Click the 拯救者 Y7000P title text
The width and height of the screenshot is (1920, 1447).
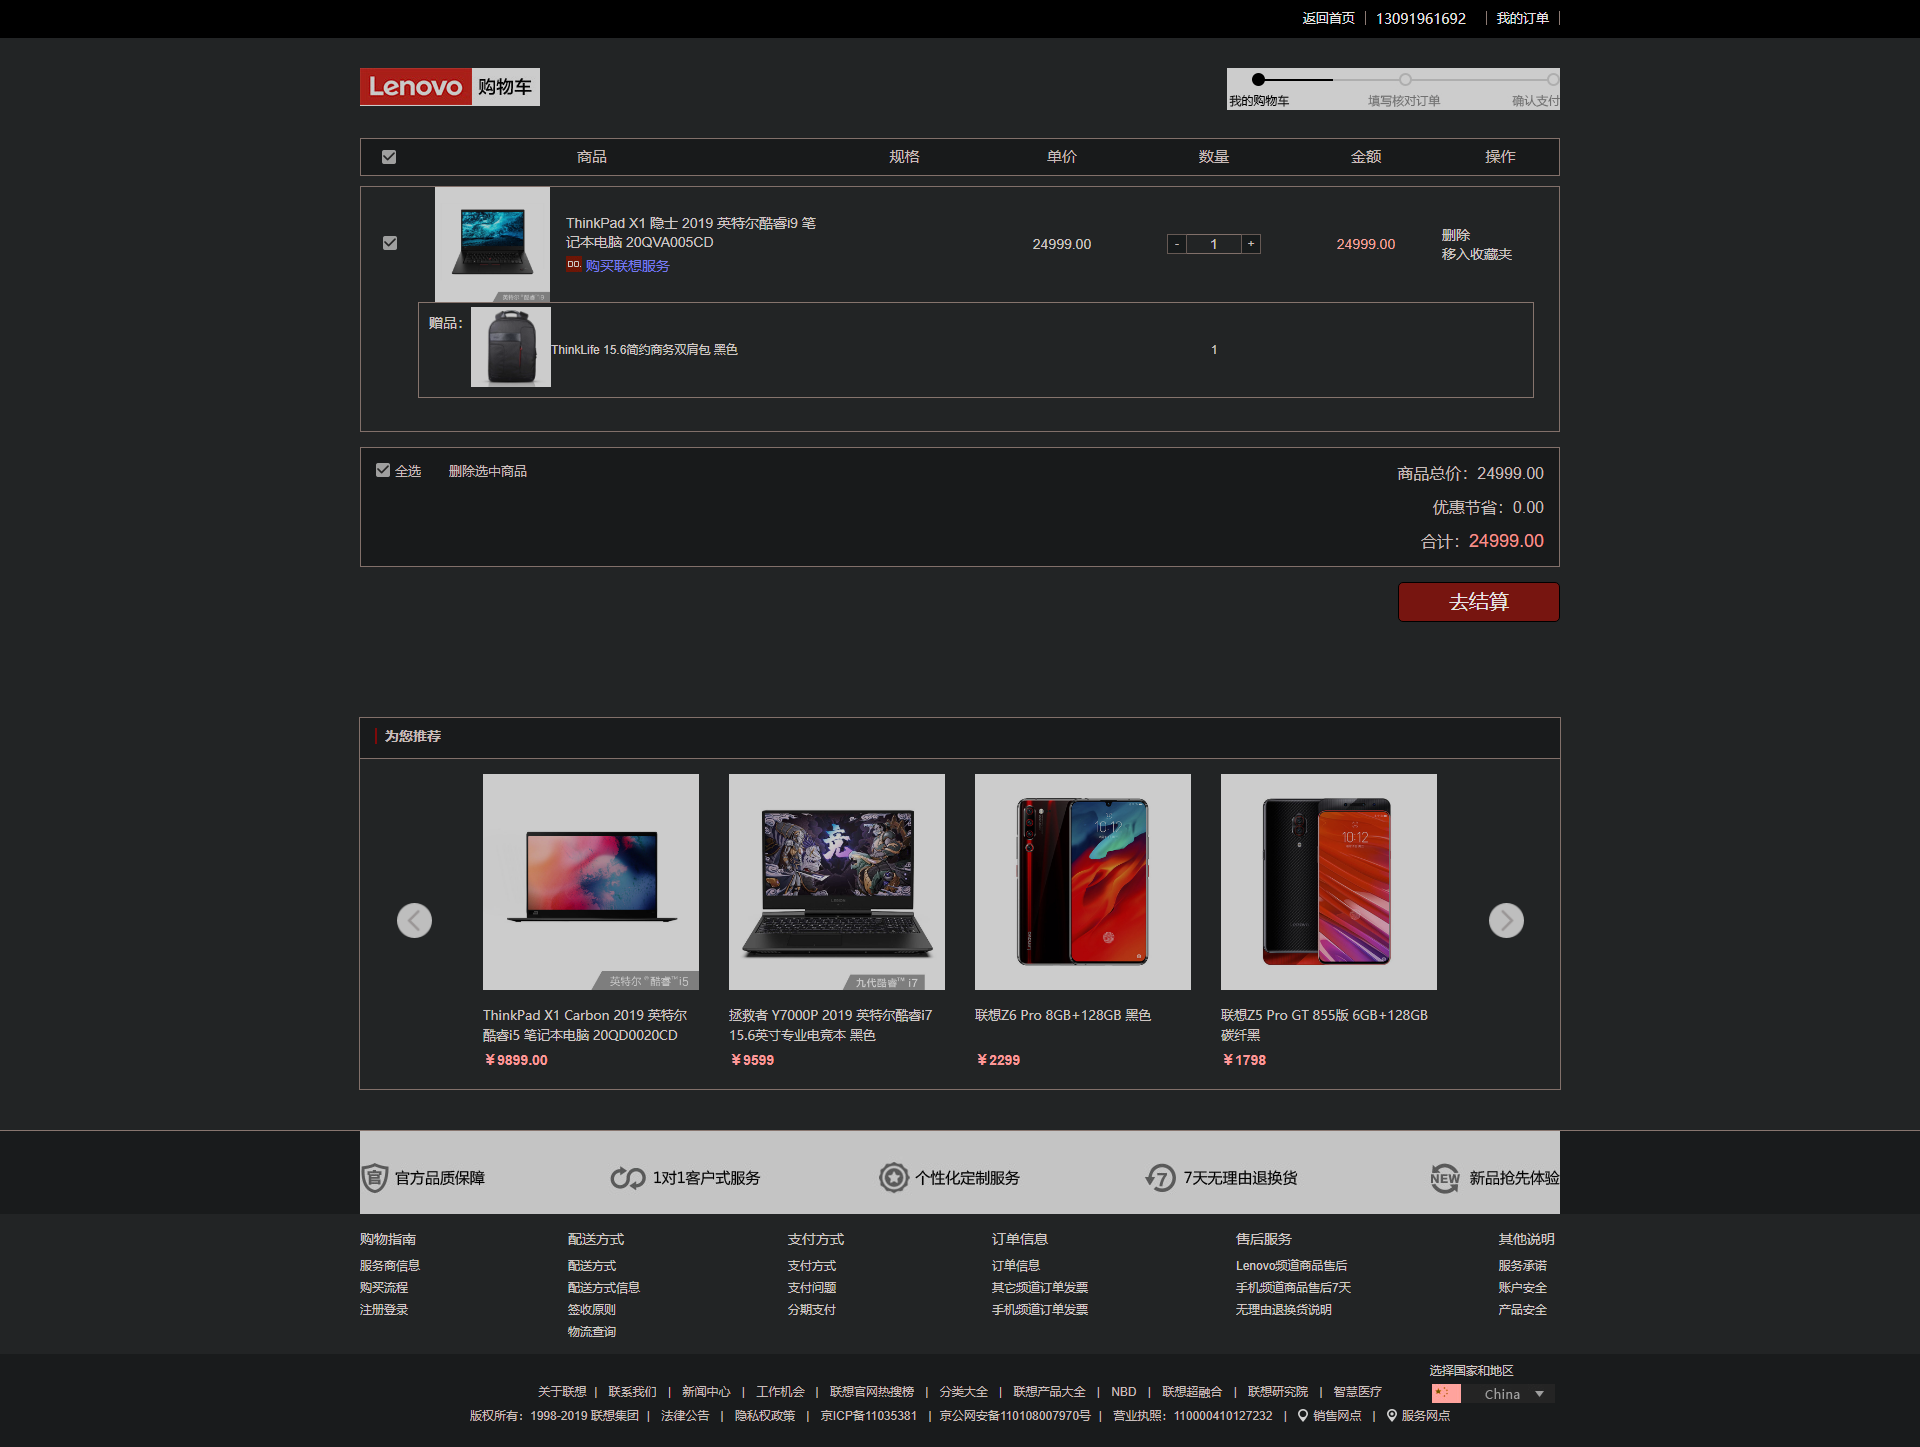[x=830, y=1025]
